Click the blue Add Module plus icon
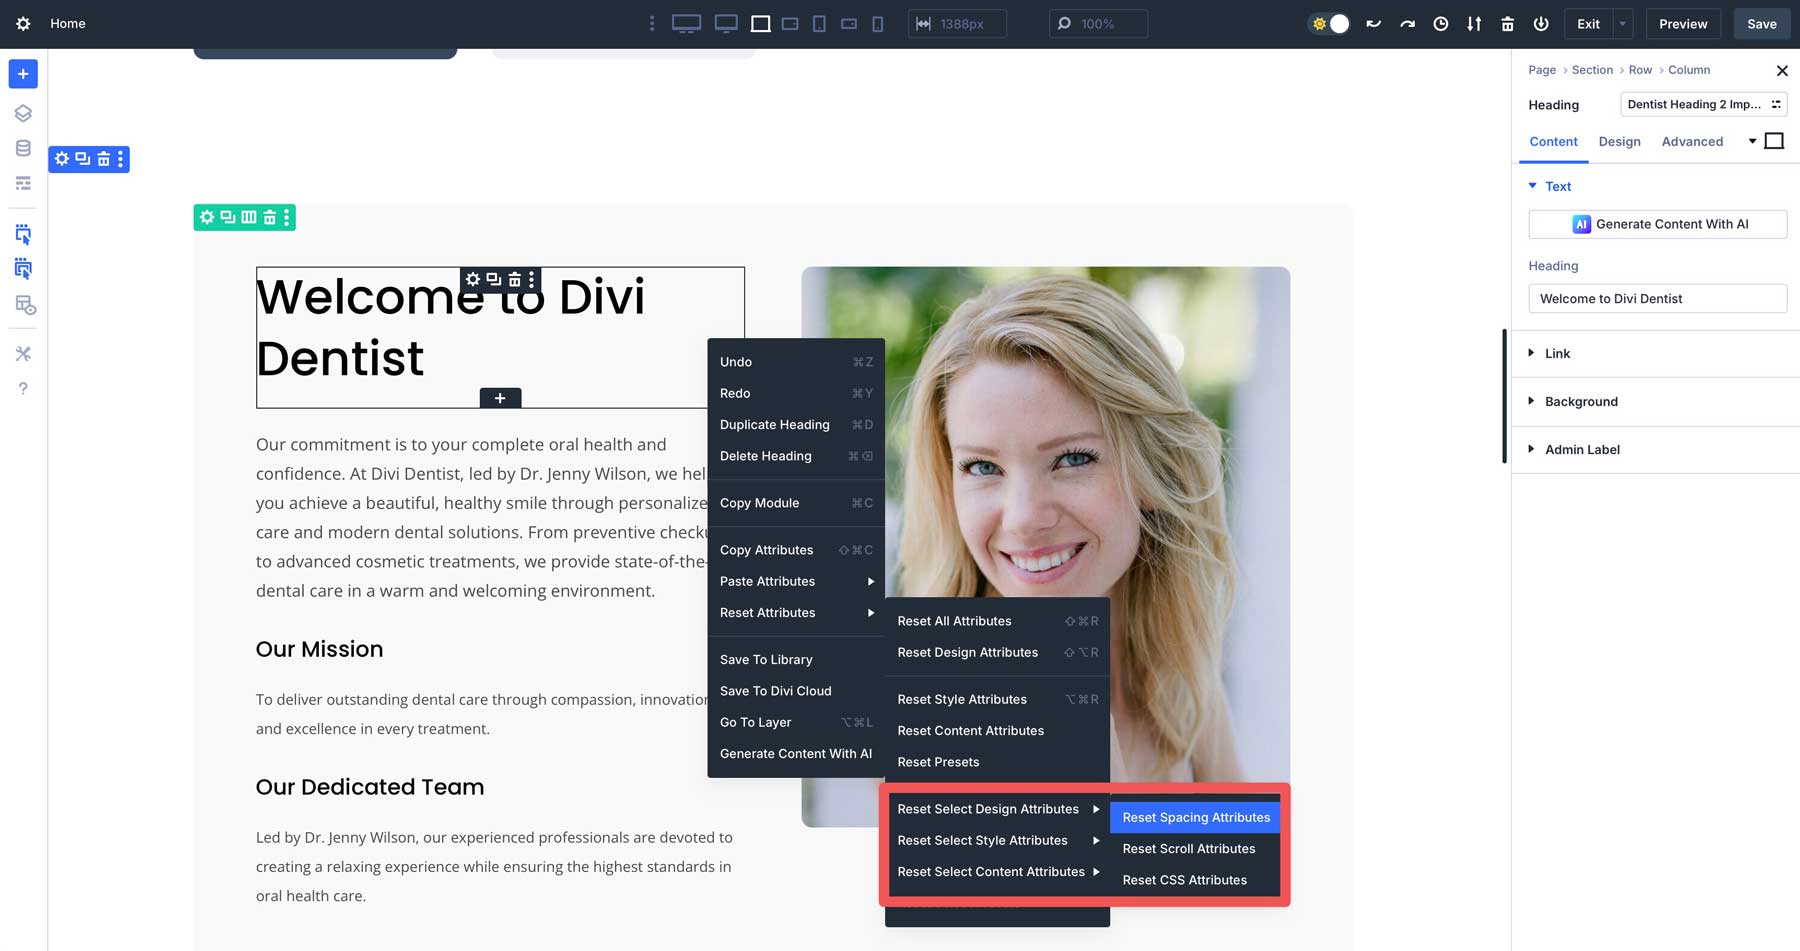The height and width of the screenshot is (951, 1800). 22,74
